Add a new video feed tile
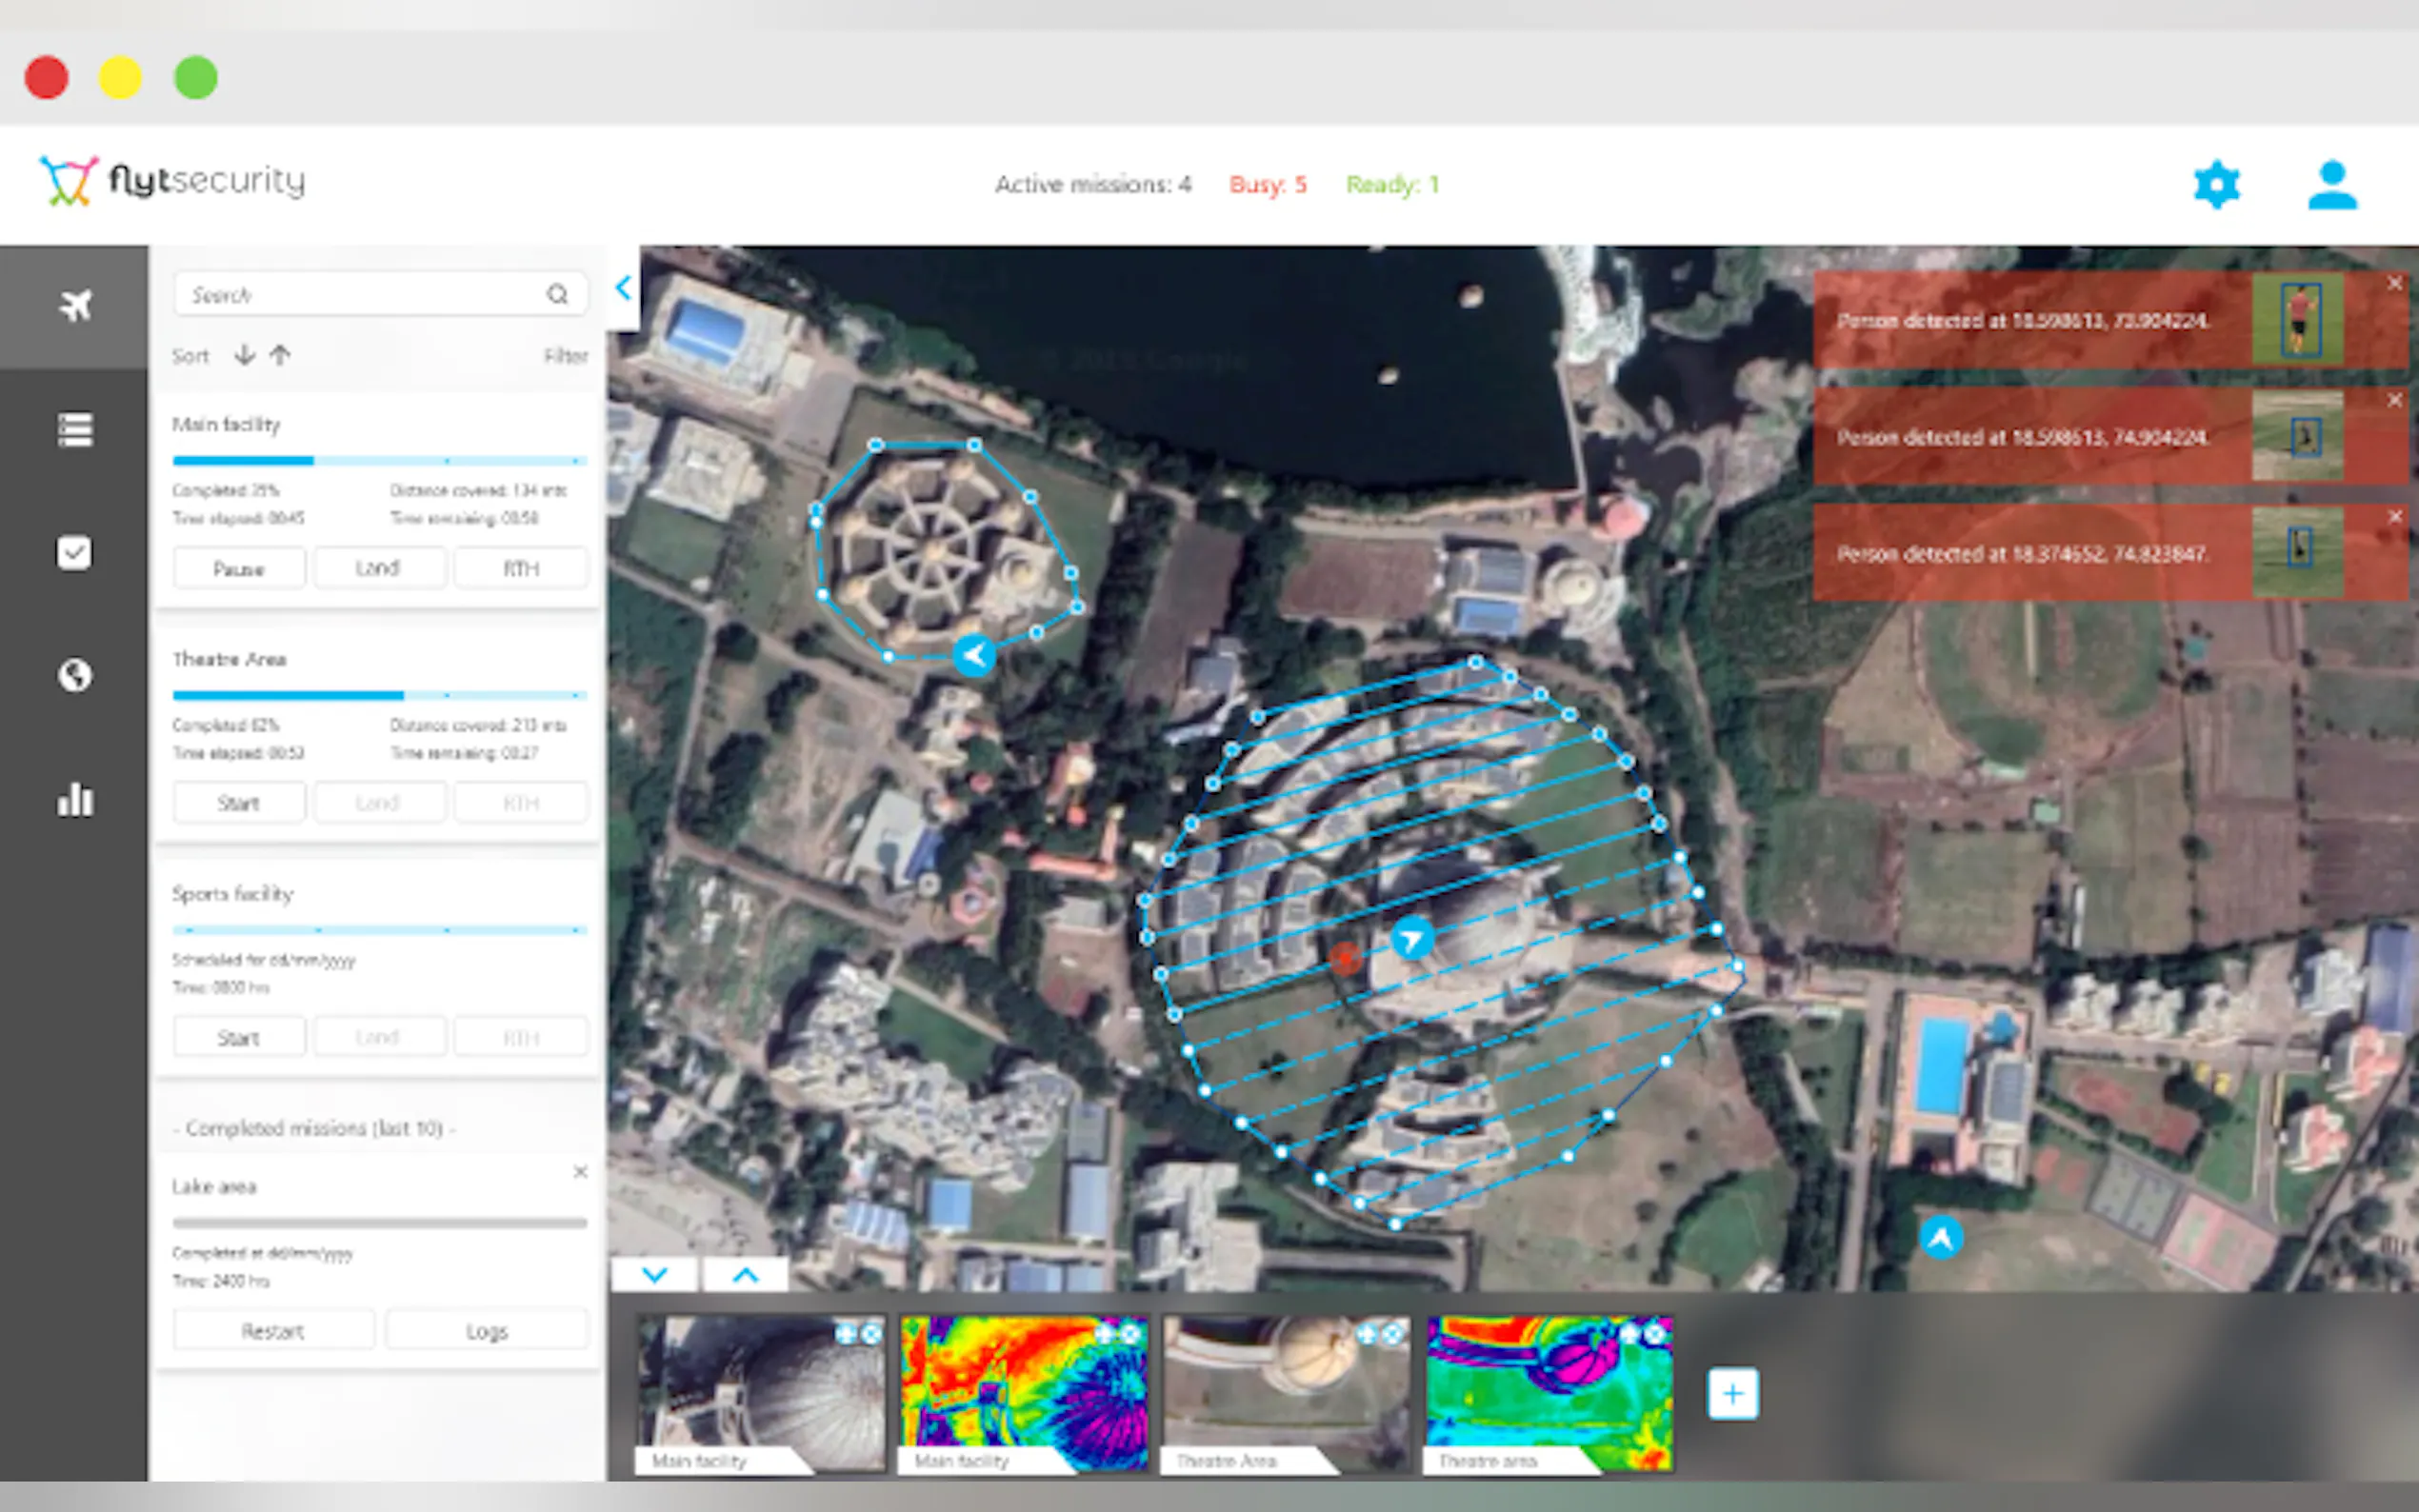 click(x=1733, y=1393)
